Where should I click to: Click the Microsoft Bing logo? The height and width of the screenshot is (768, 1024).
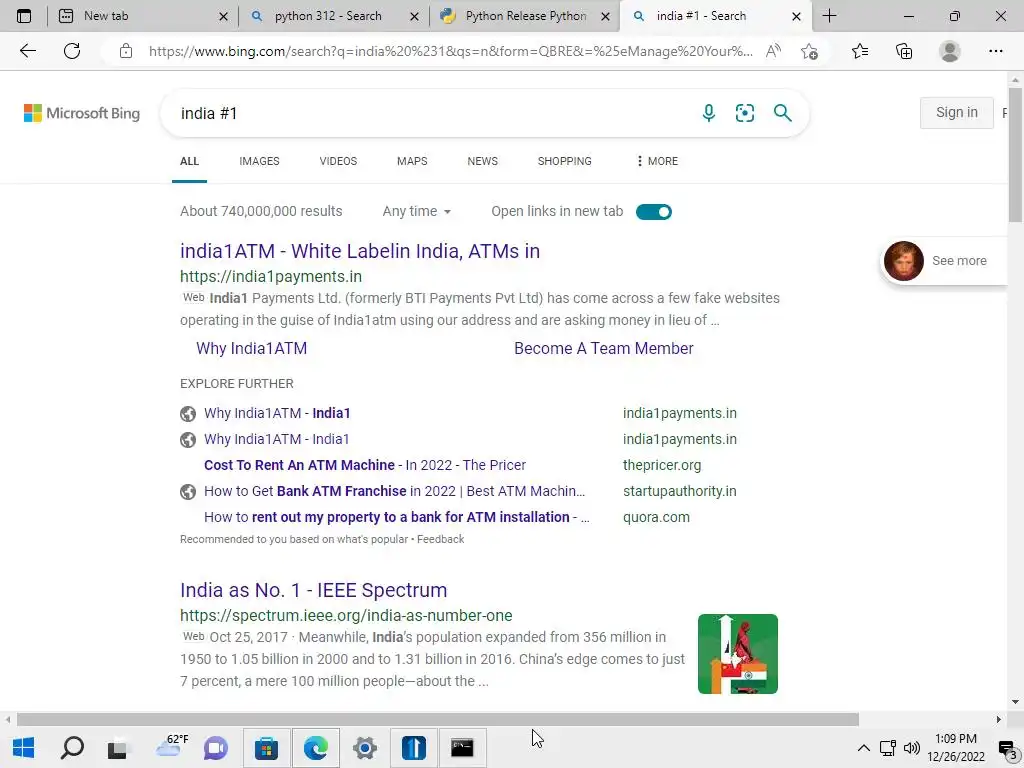point(82,113)
